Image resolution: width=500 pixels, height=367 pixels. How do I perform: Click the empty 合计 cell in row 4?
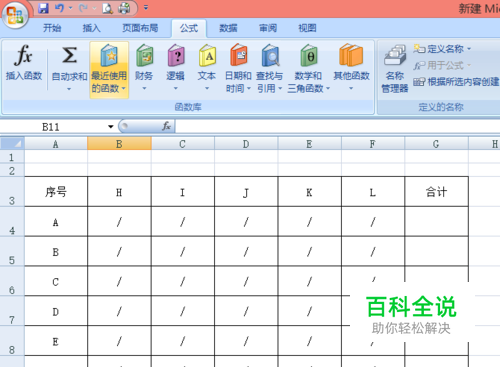click(x=436, y=222)
